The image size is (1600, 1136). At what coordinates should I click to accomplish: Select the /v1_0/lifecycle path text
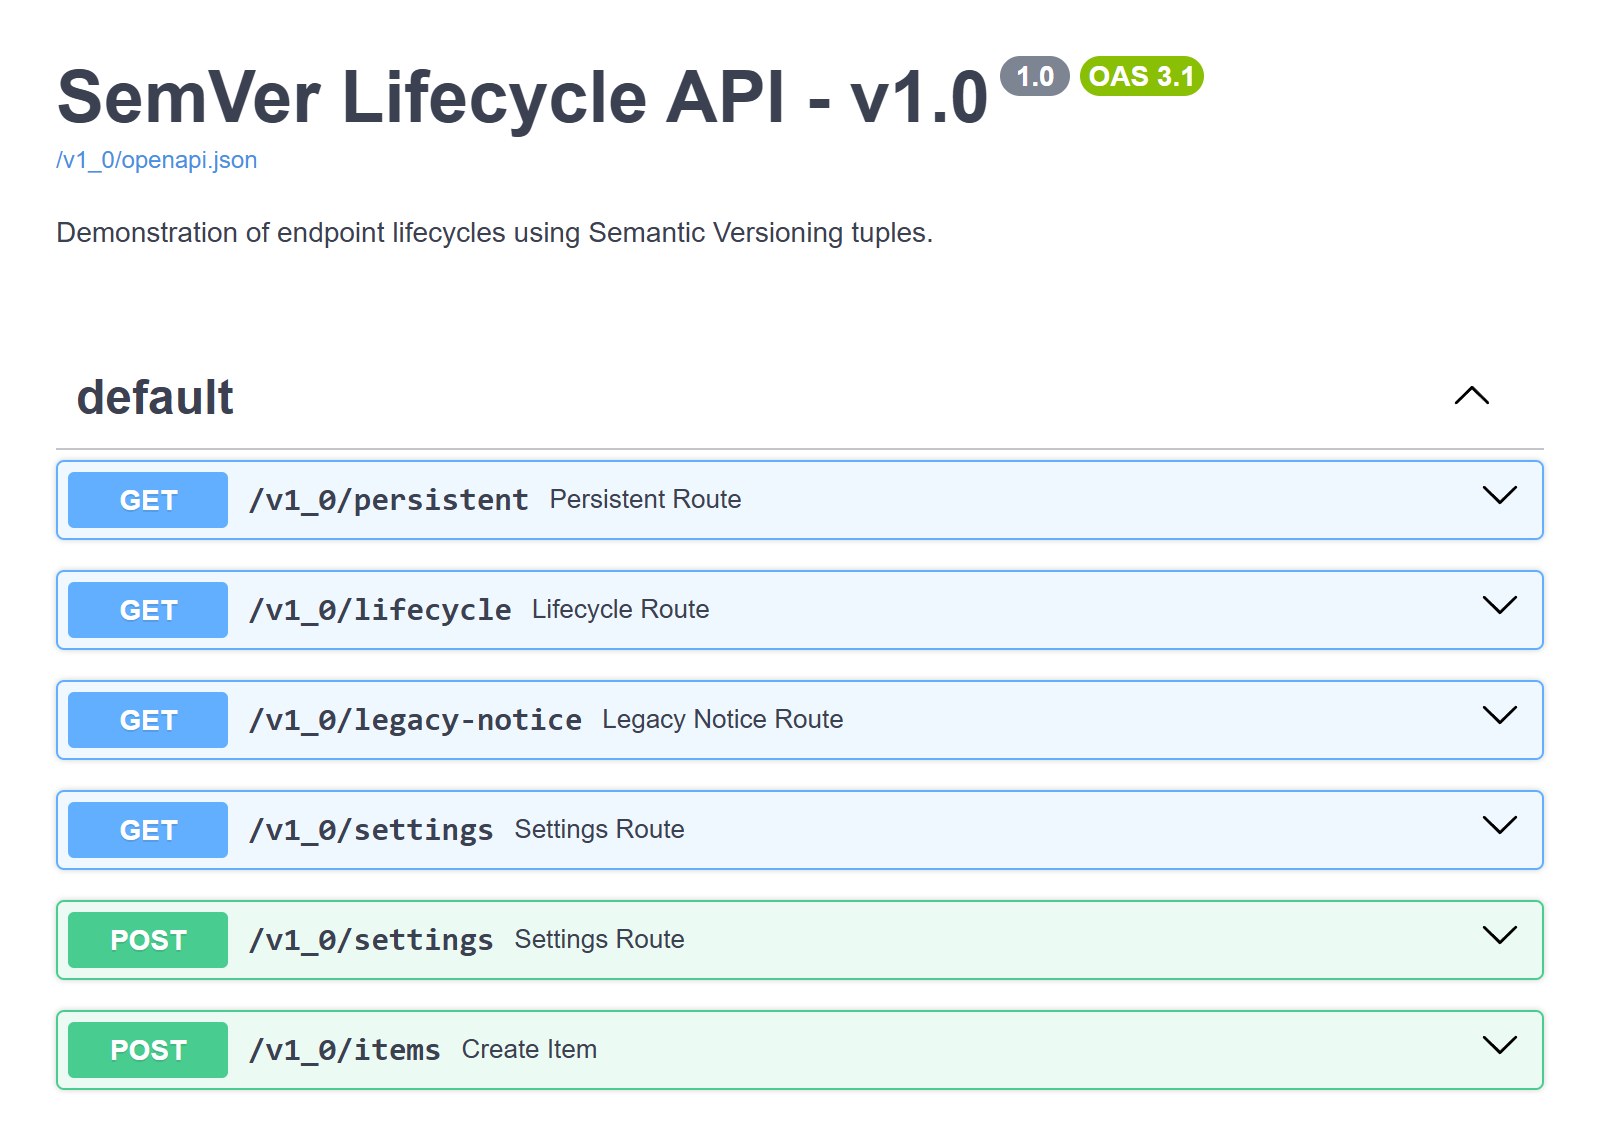(x=380, y=610)
